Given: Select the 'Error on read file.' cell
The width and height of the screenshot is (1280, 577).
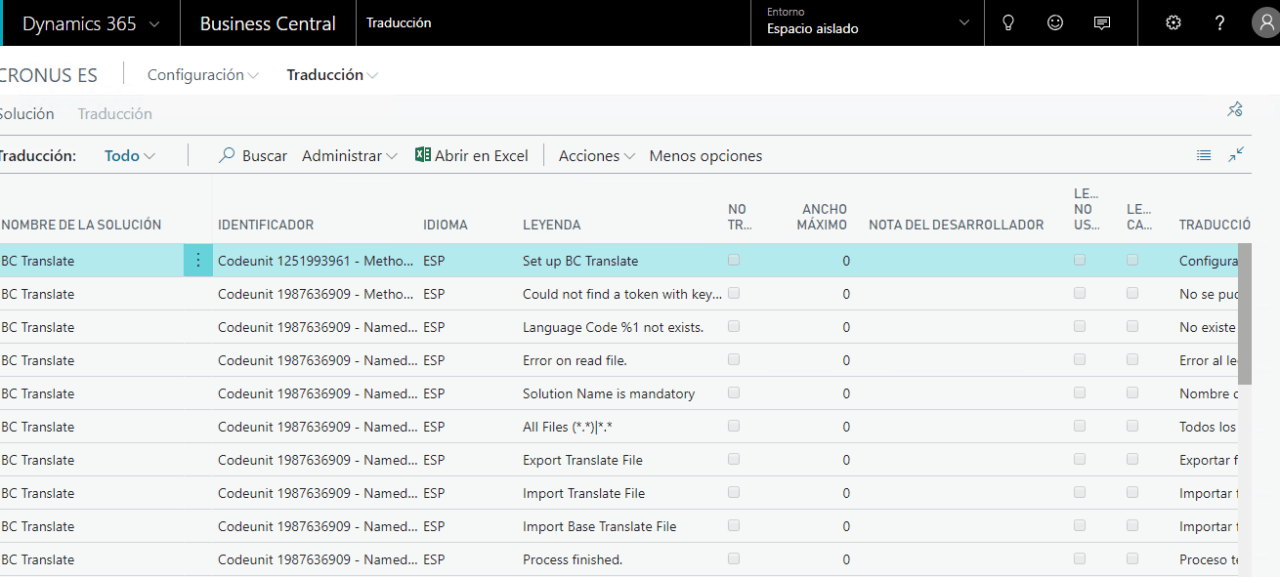Looking at the screenshot, I should pos(575,360).
